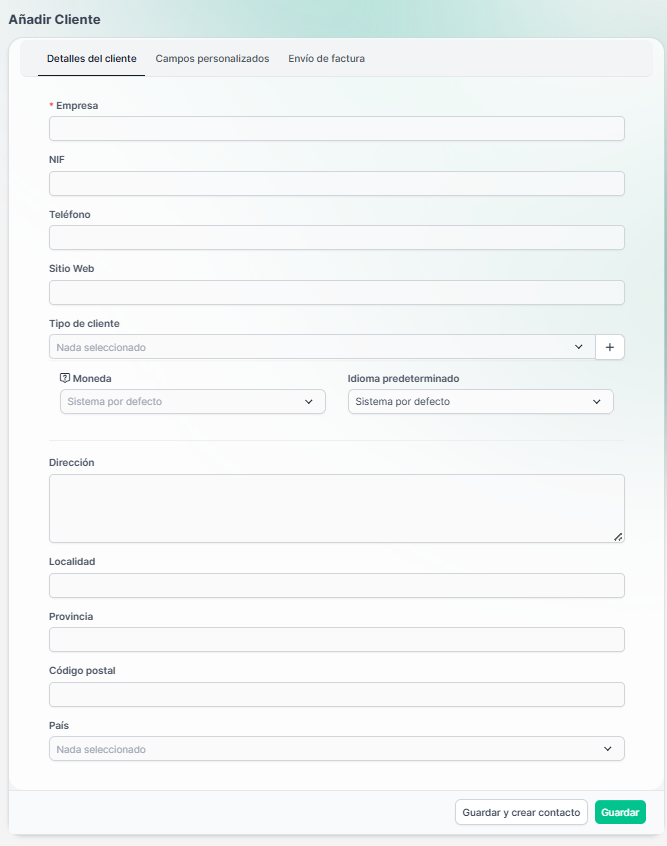Grab the resize handle of Dirección textarea
This screenshot has width=667, height=846.
click(618, 537)
